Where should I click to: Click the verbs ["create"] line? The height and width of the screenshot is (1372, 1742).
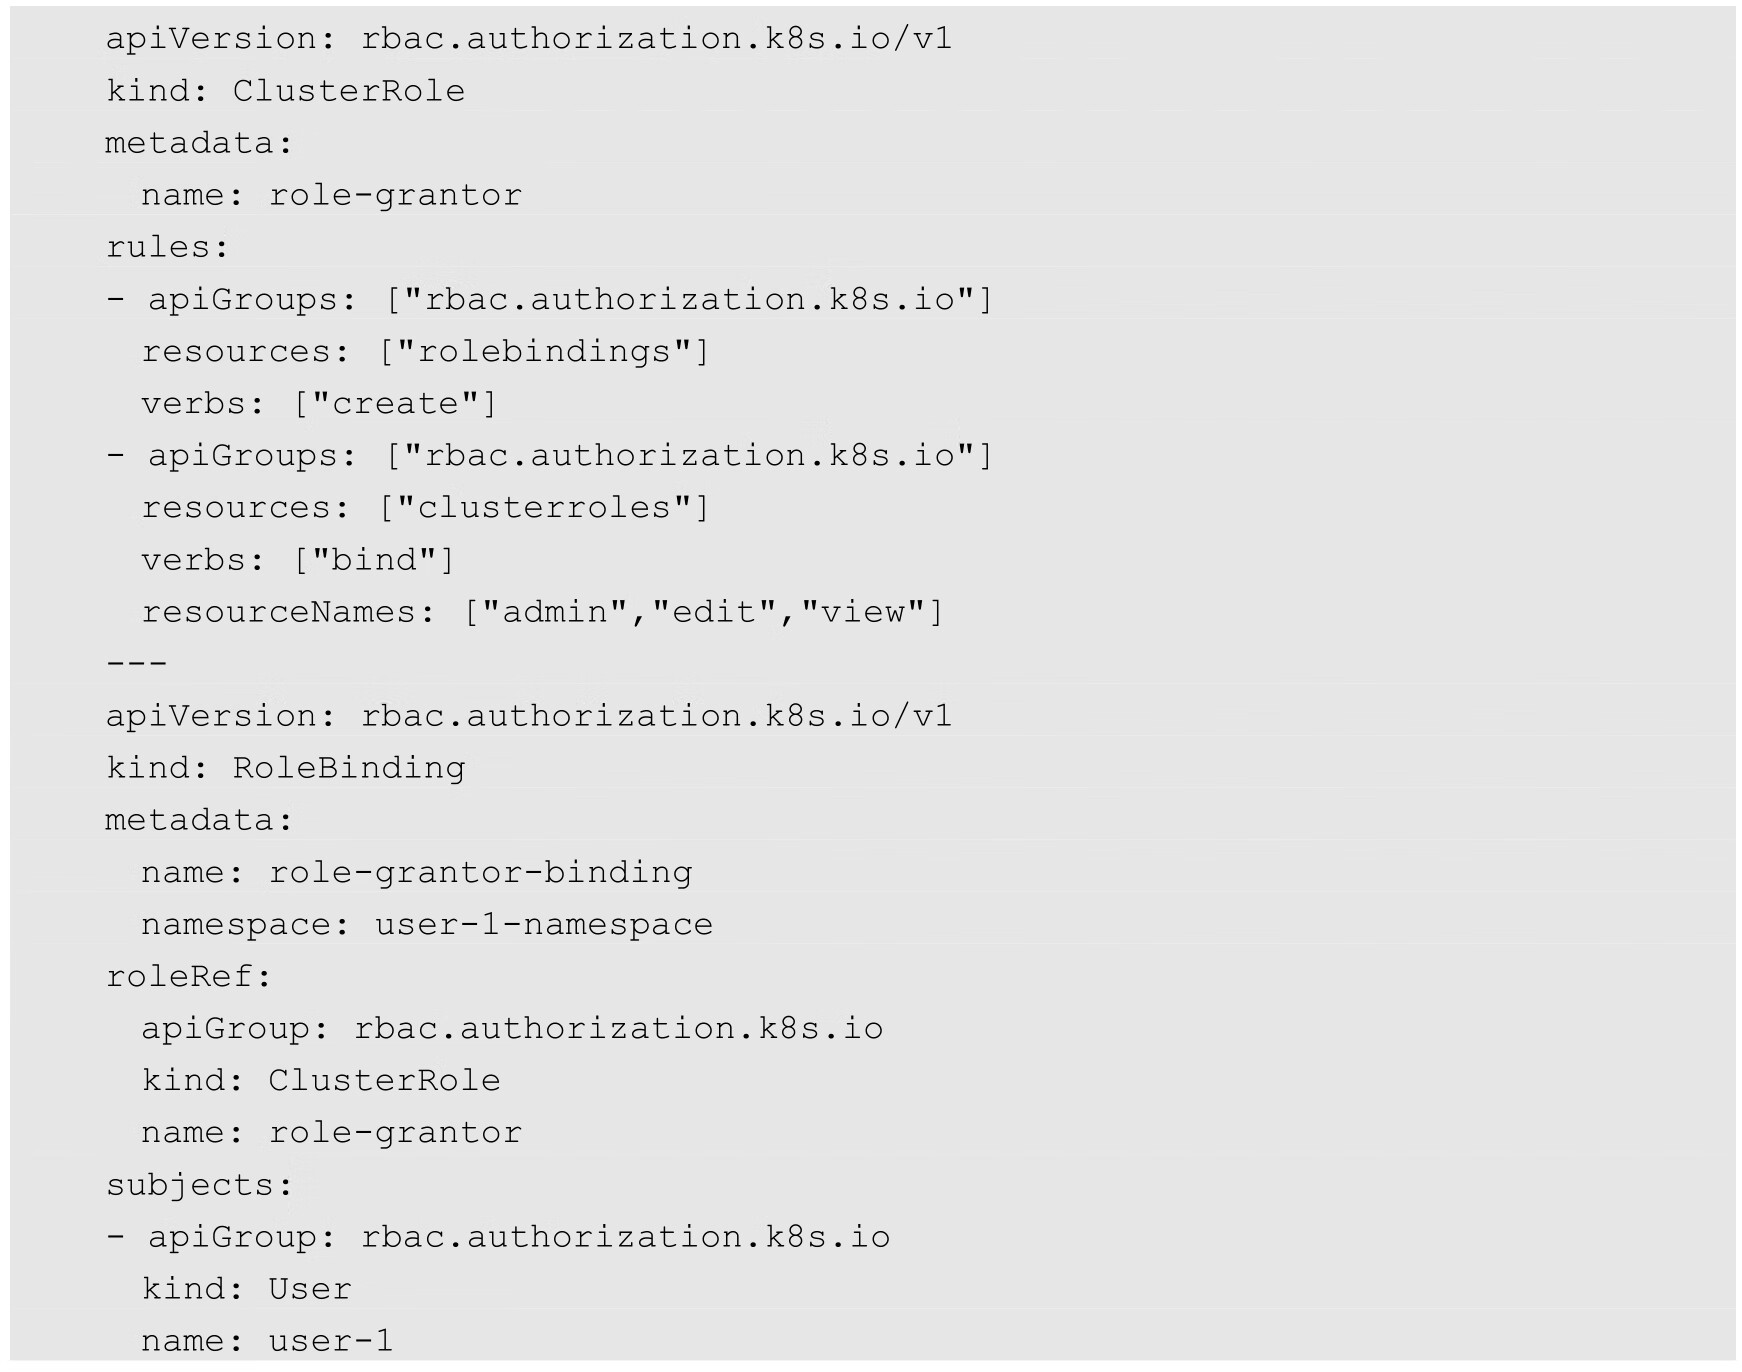(x=318, y=404)
